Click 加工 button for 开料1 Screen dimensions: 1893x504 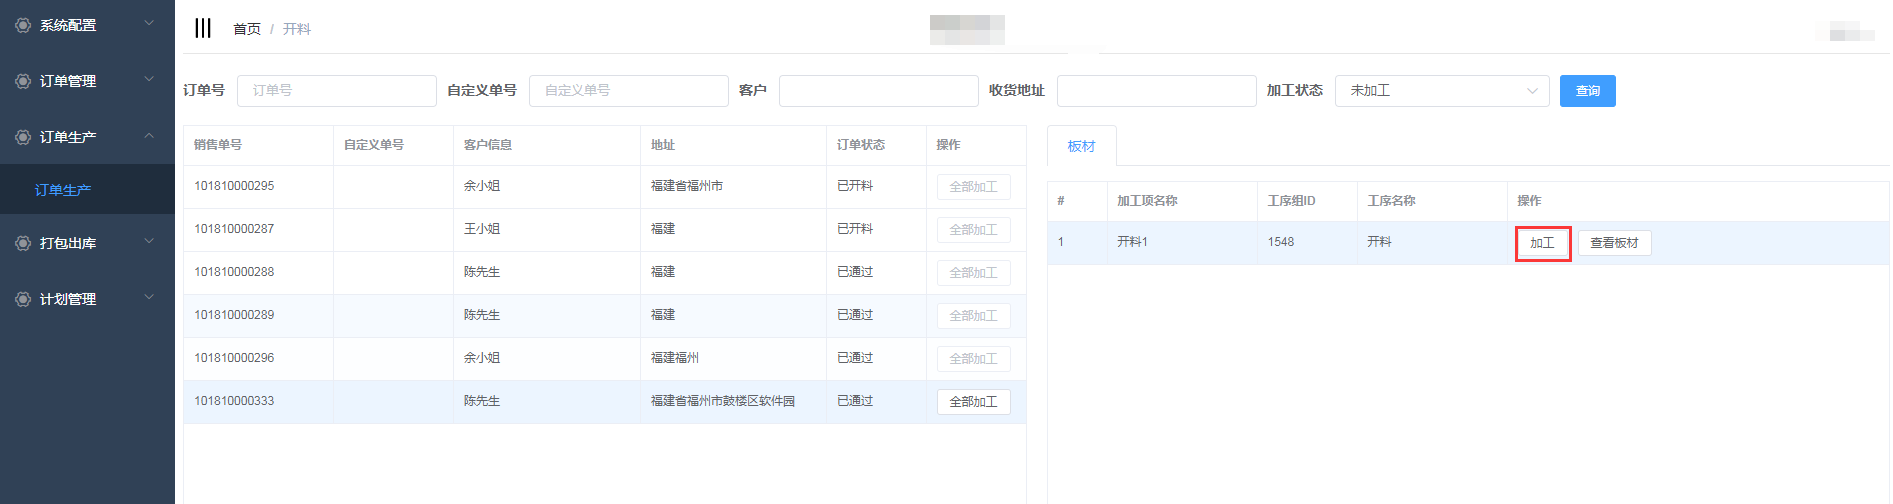[1542, 243]
